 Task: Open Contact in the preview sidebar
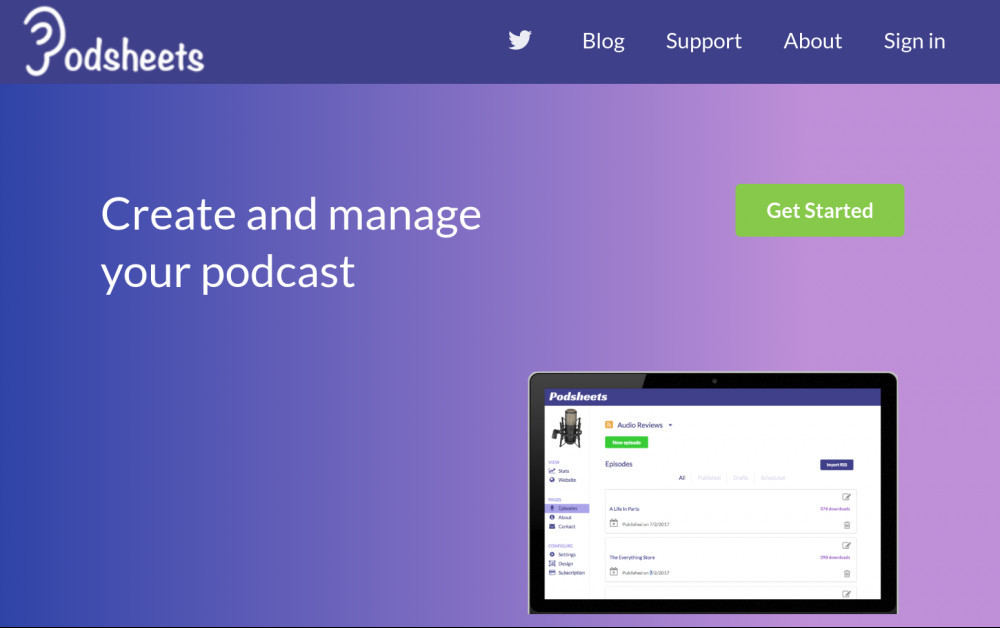[x=562, y=527]
